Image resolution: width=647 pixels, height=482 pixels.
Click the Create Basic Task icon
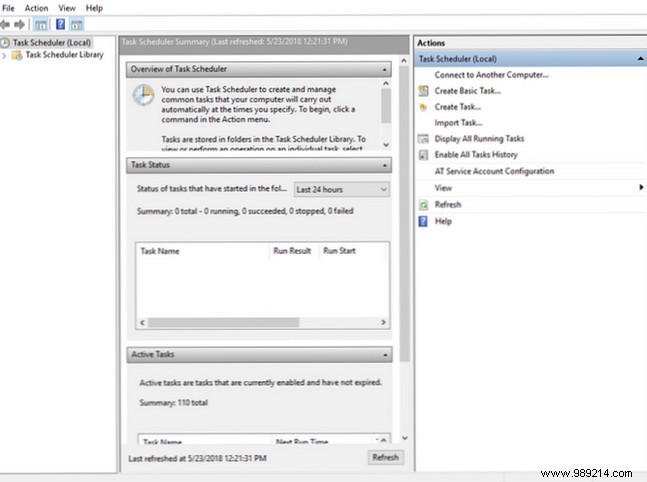pyautogui.click(x=425, y=91)
